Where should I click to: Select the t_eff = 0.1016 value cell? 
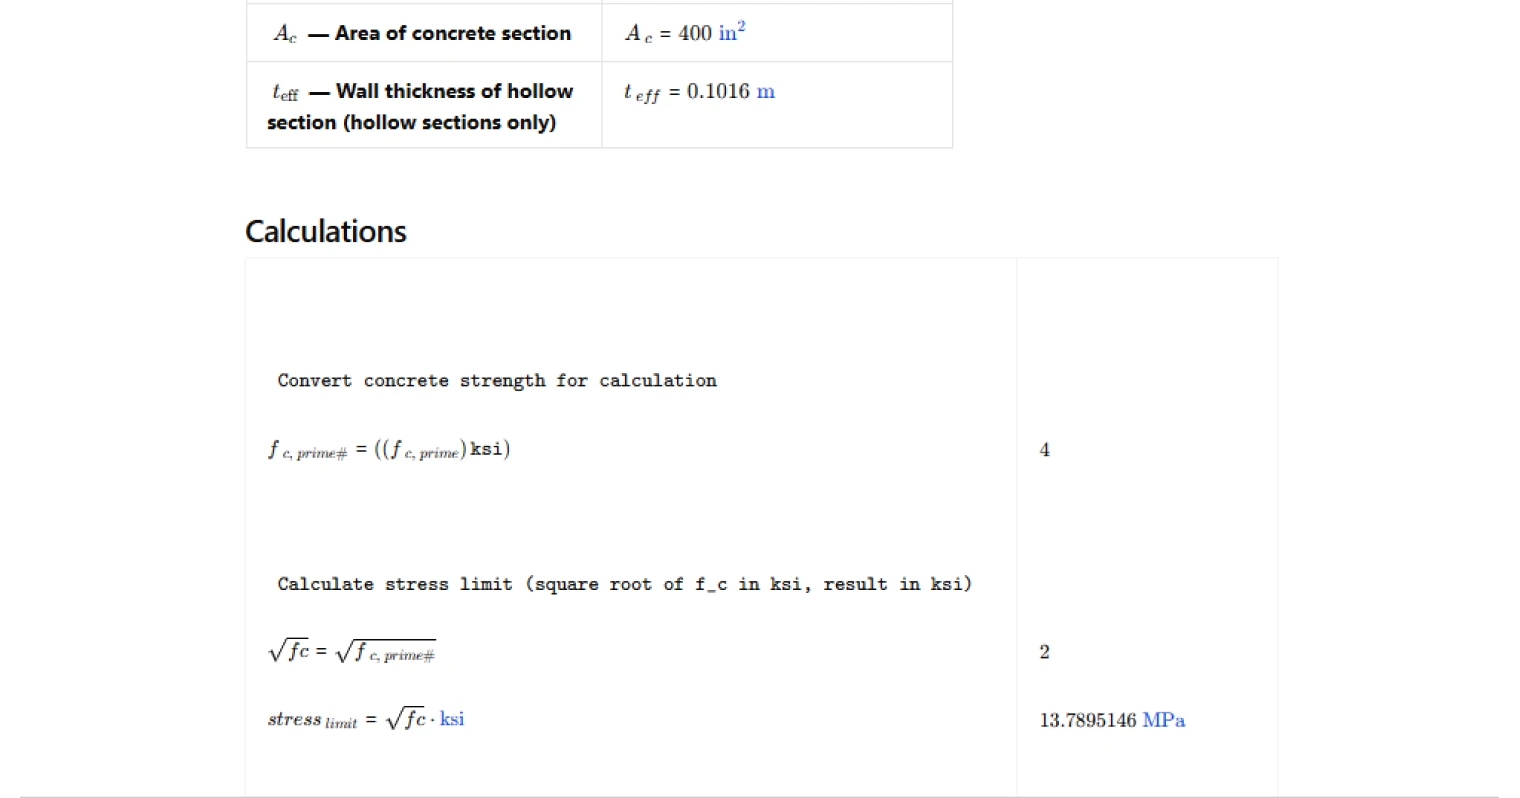[x=777, y=105]
